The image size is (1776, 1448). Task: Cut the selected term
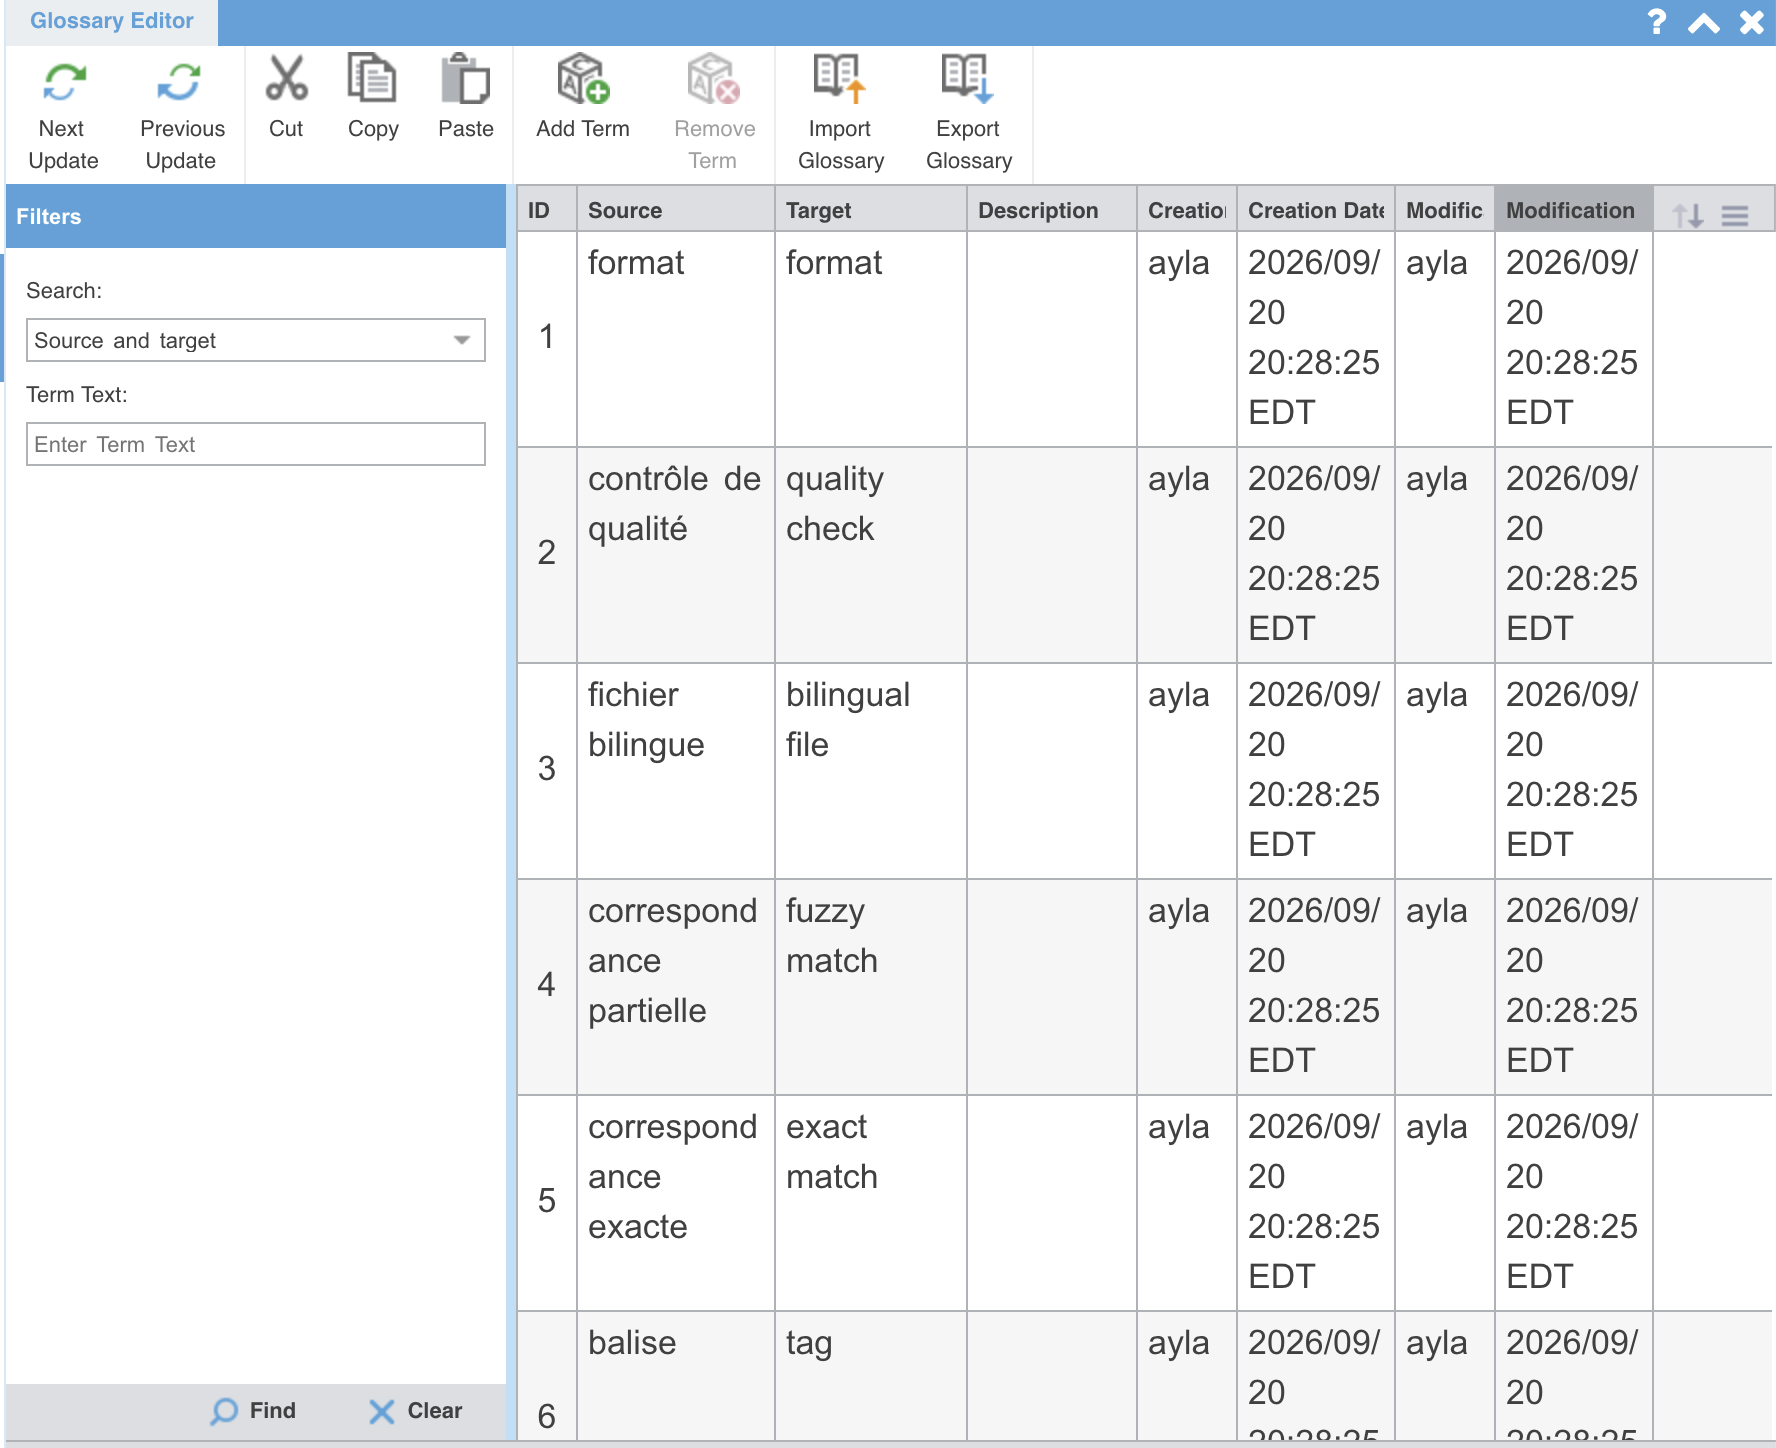tap(286, 97)
